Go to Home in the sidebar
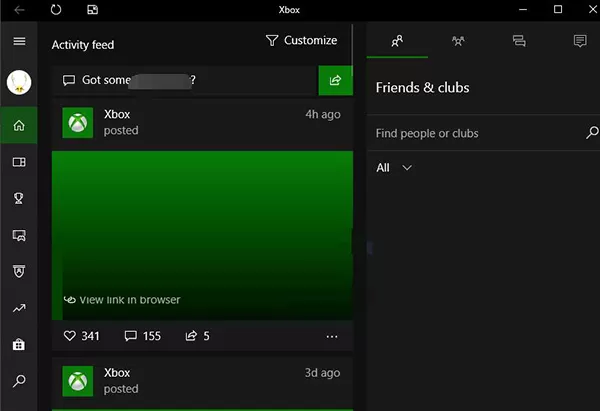The width and height of the screenshot is (600, 411). (19, 125)
